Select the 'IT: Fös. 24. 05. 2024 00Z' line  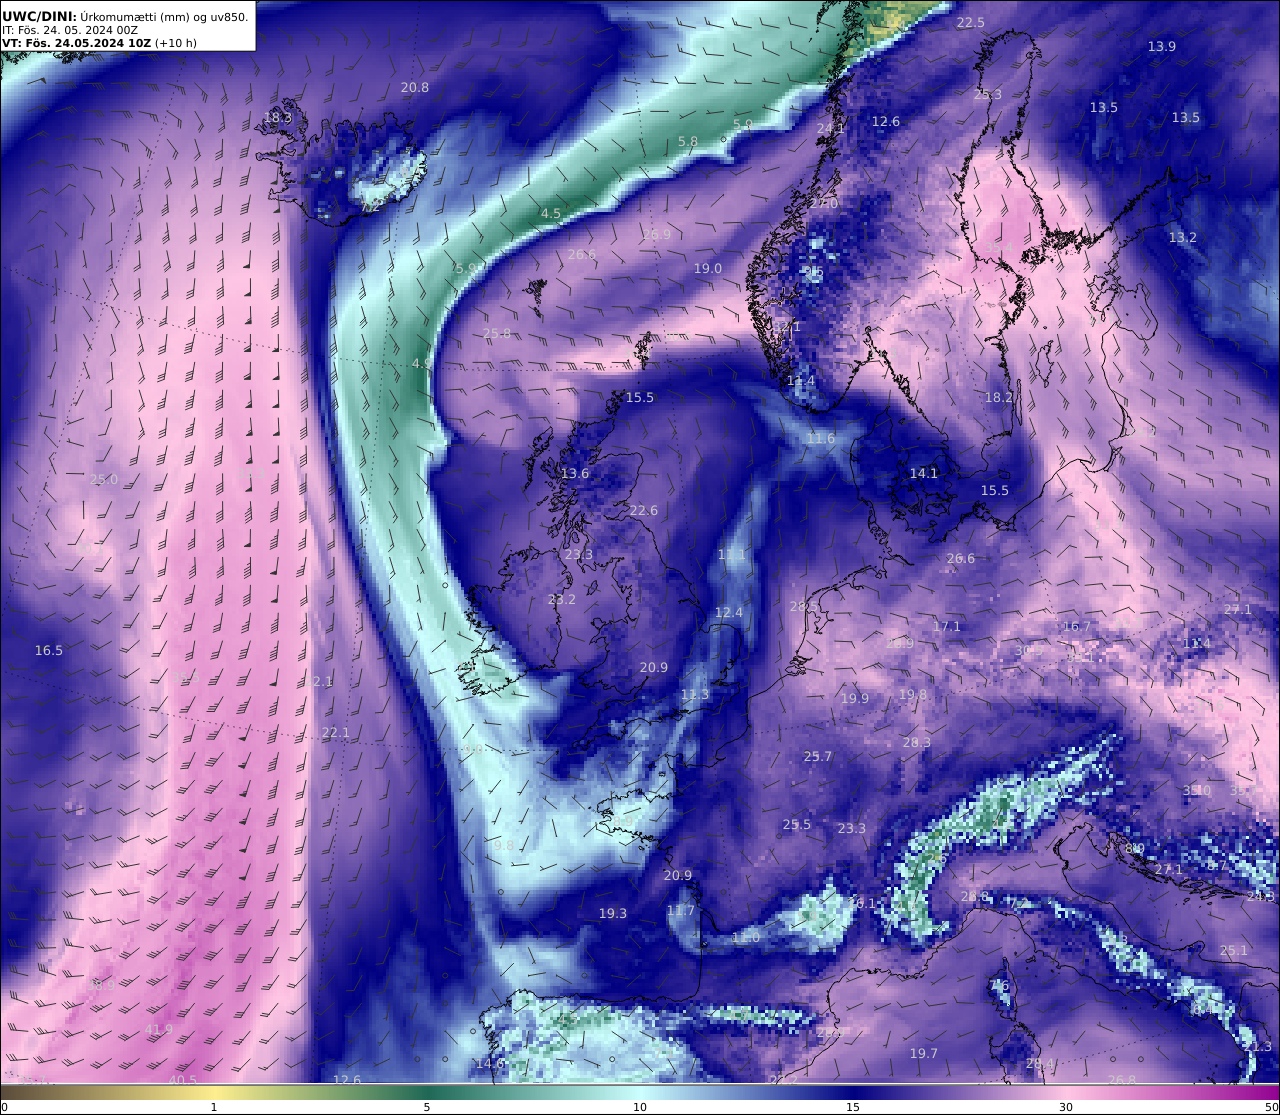coord(70,30)
